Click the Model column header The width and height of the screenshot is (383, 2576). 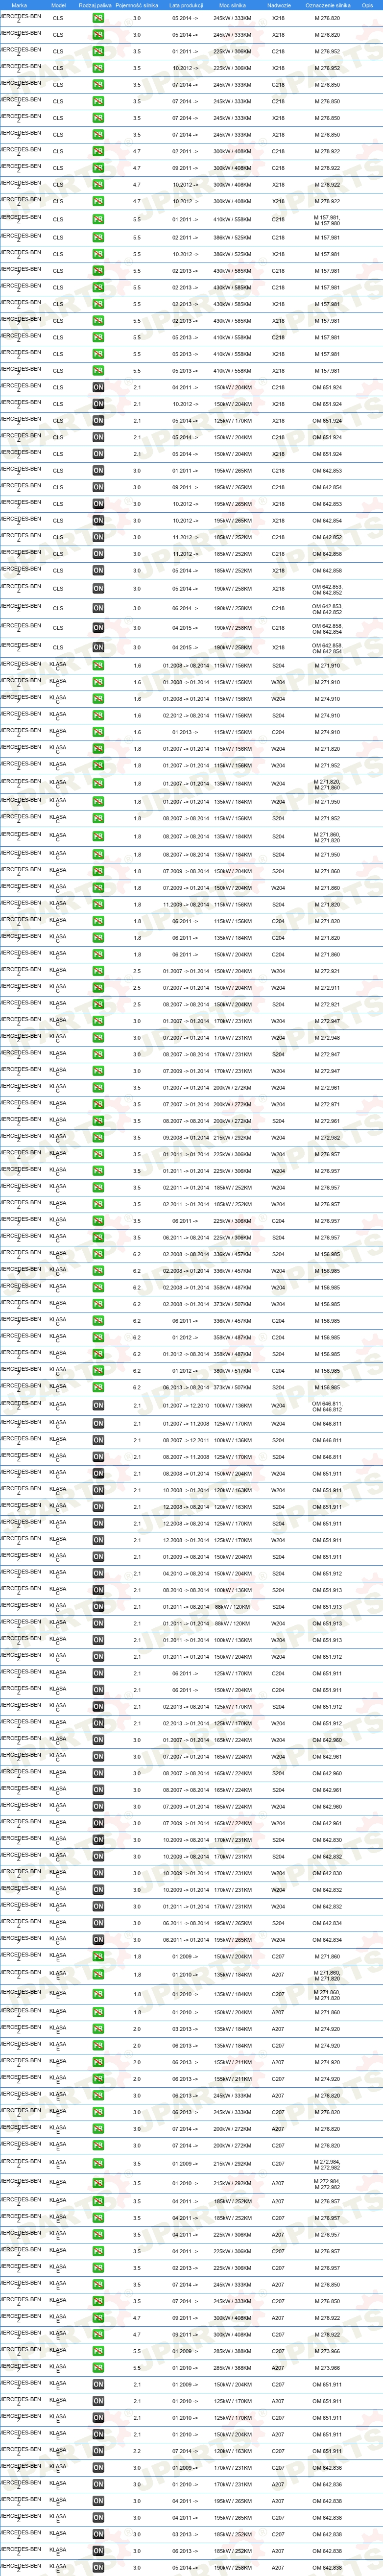pos(58,5)
